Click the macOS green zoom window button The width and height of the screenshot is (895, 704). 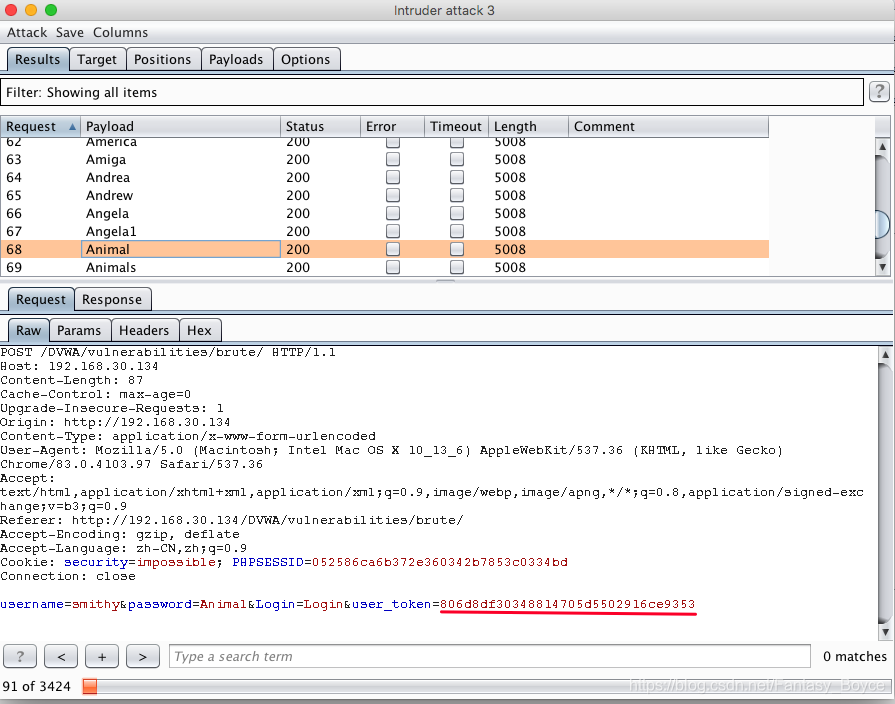click(51, 10)
